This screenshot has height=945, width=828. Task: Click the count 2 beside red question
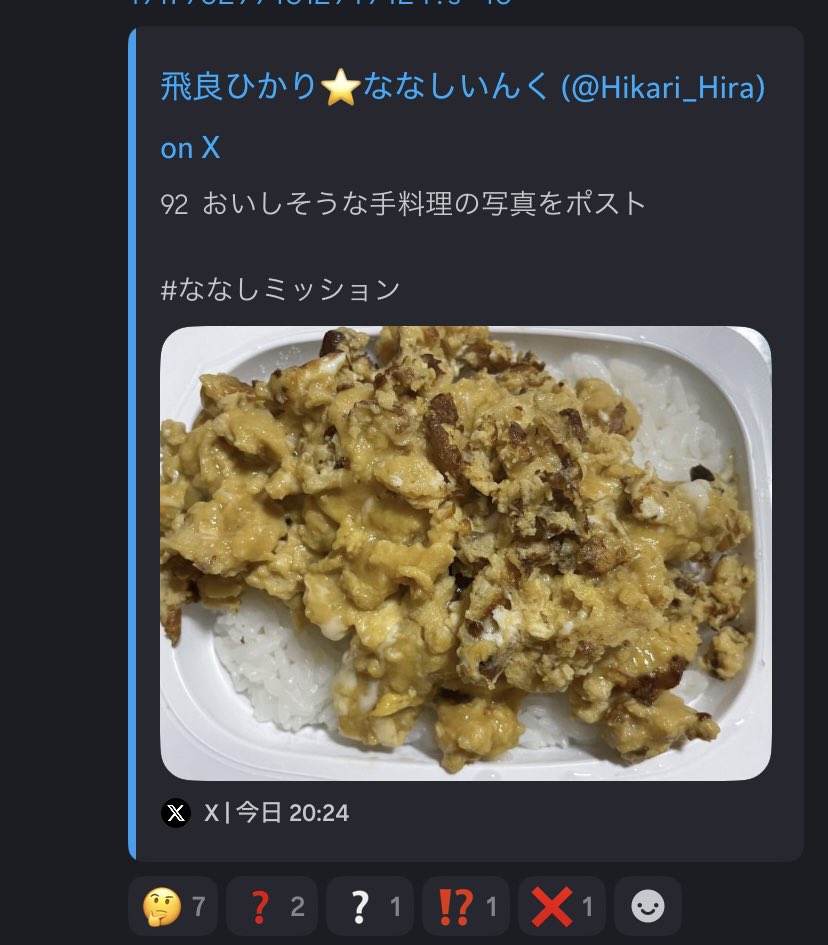297,906
